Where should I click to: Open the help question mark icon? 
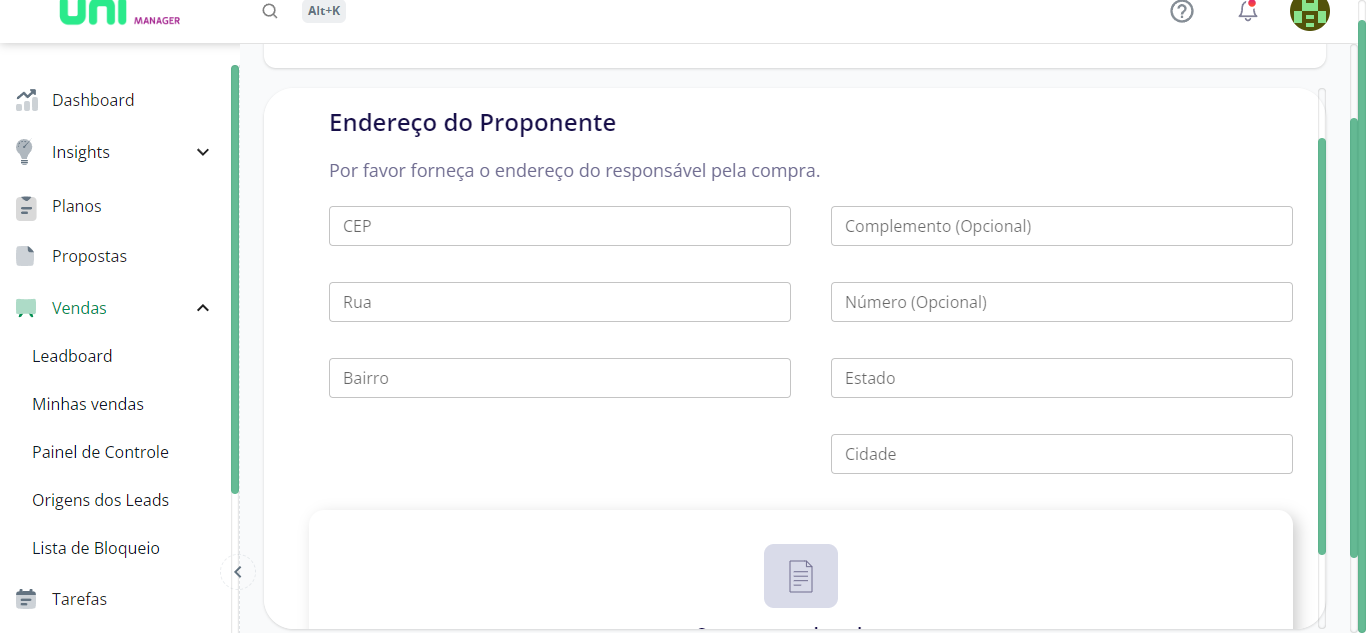pos(1182,11)
